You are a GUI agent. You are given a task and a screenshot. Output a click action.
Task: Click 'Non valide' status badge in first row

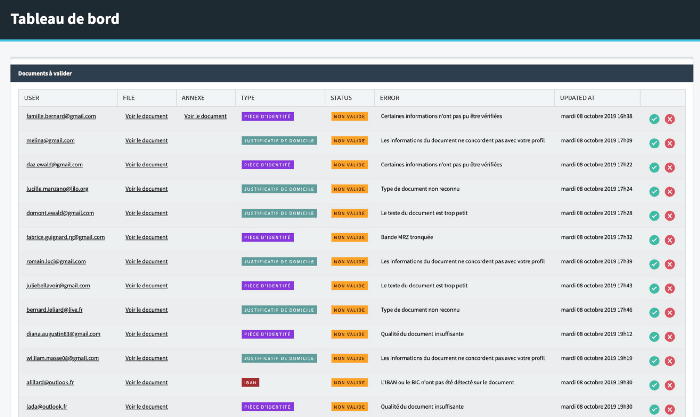click(348, 116)
